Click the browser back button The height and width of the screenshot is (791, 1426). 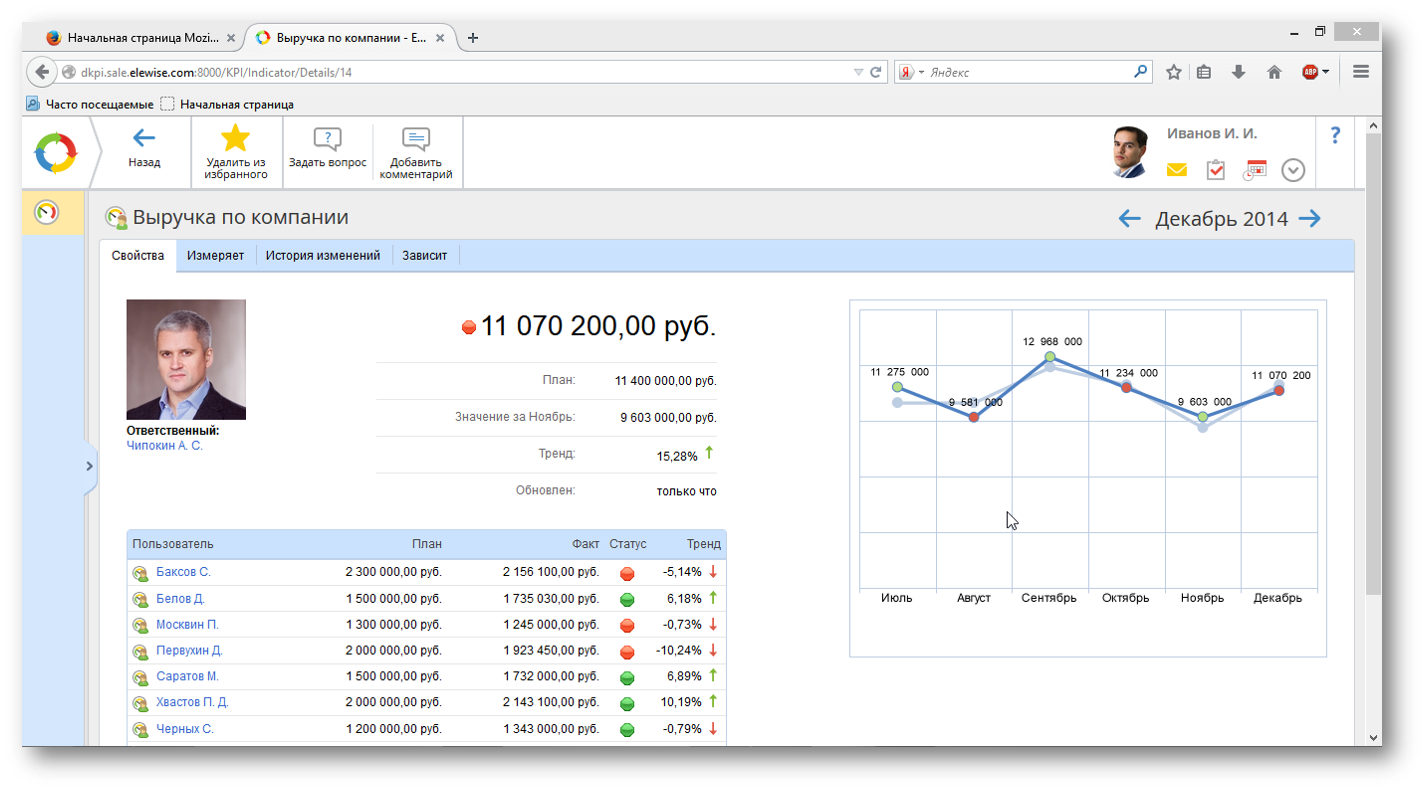(x=41, y=72)
